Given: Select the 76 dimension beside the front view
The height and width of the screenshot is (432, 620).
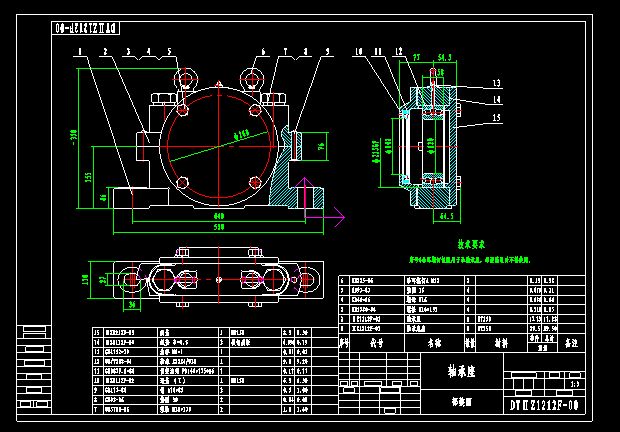Looking at the screenshot, I should click(321, 146).
